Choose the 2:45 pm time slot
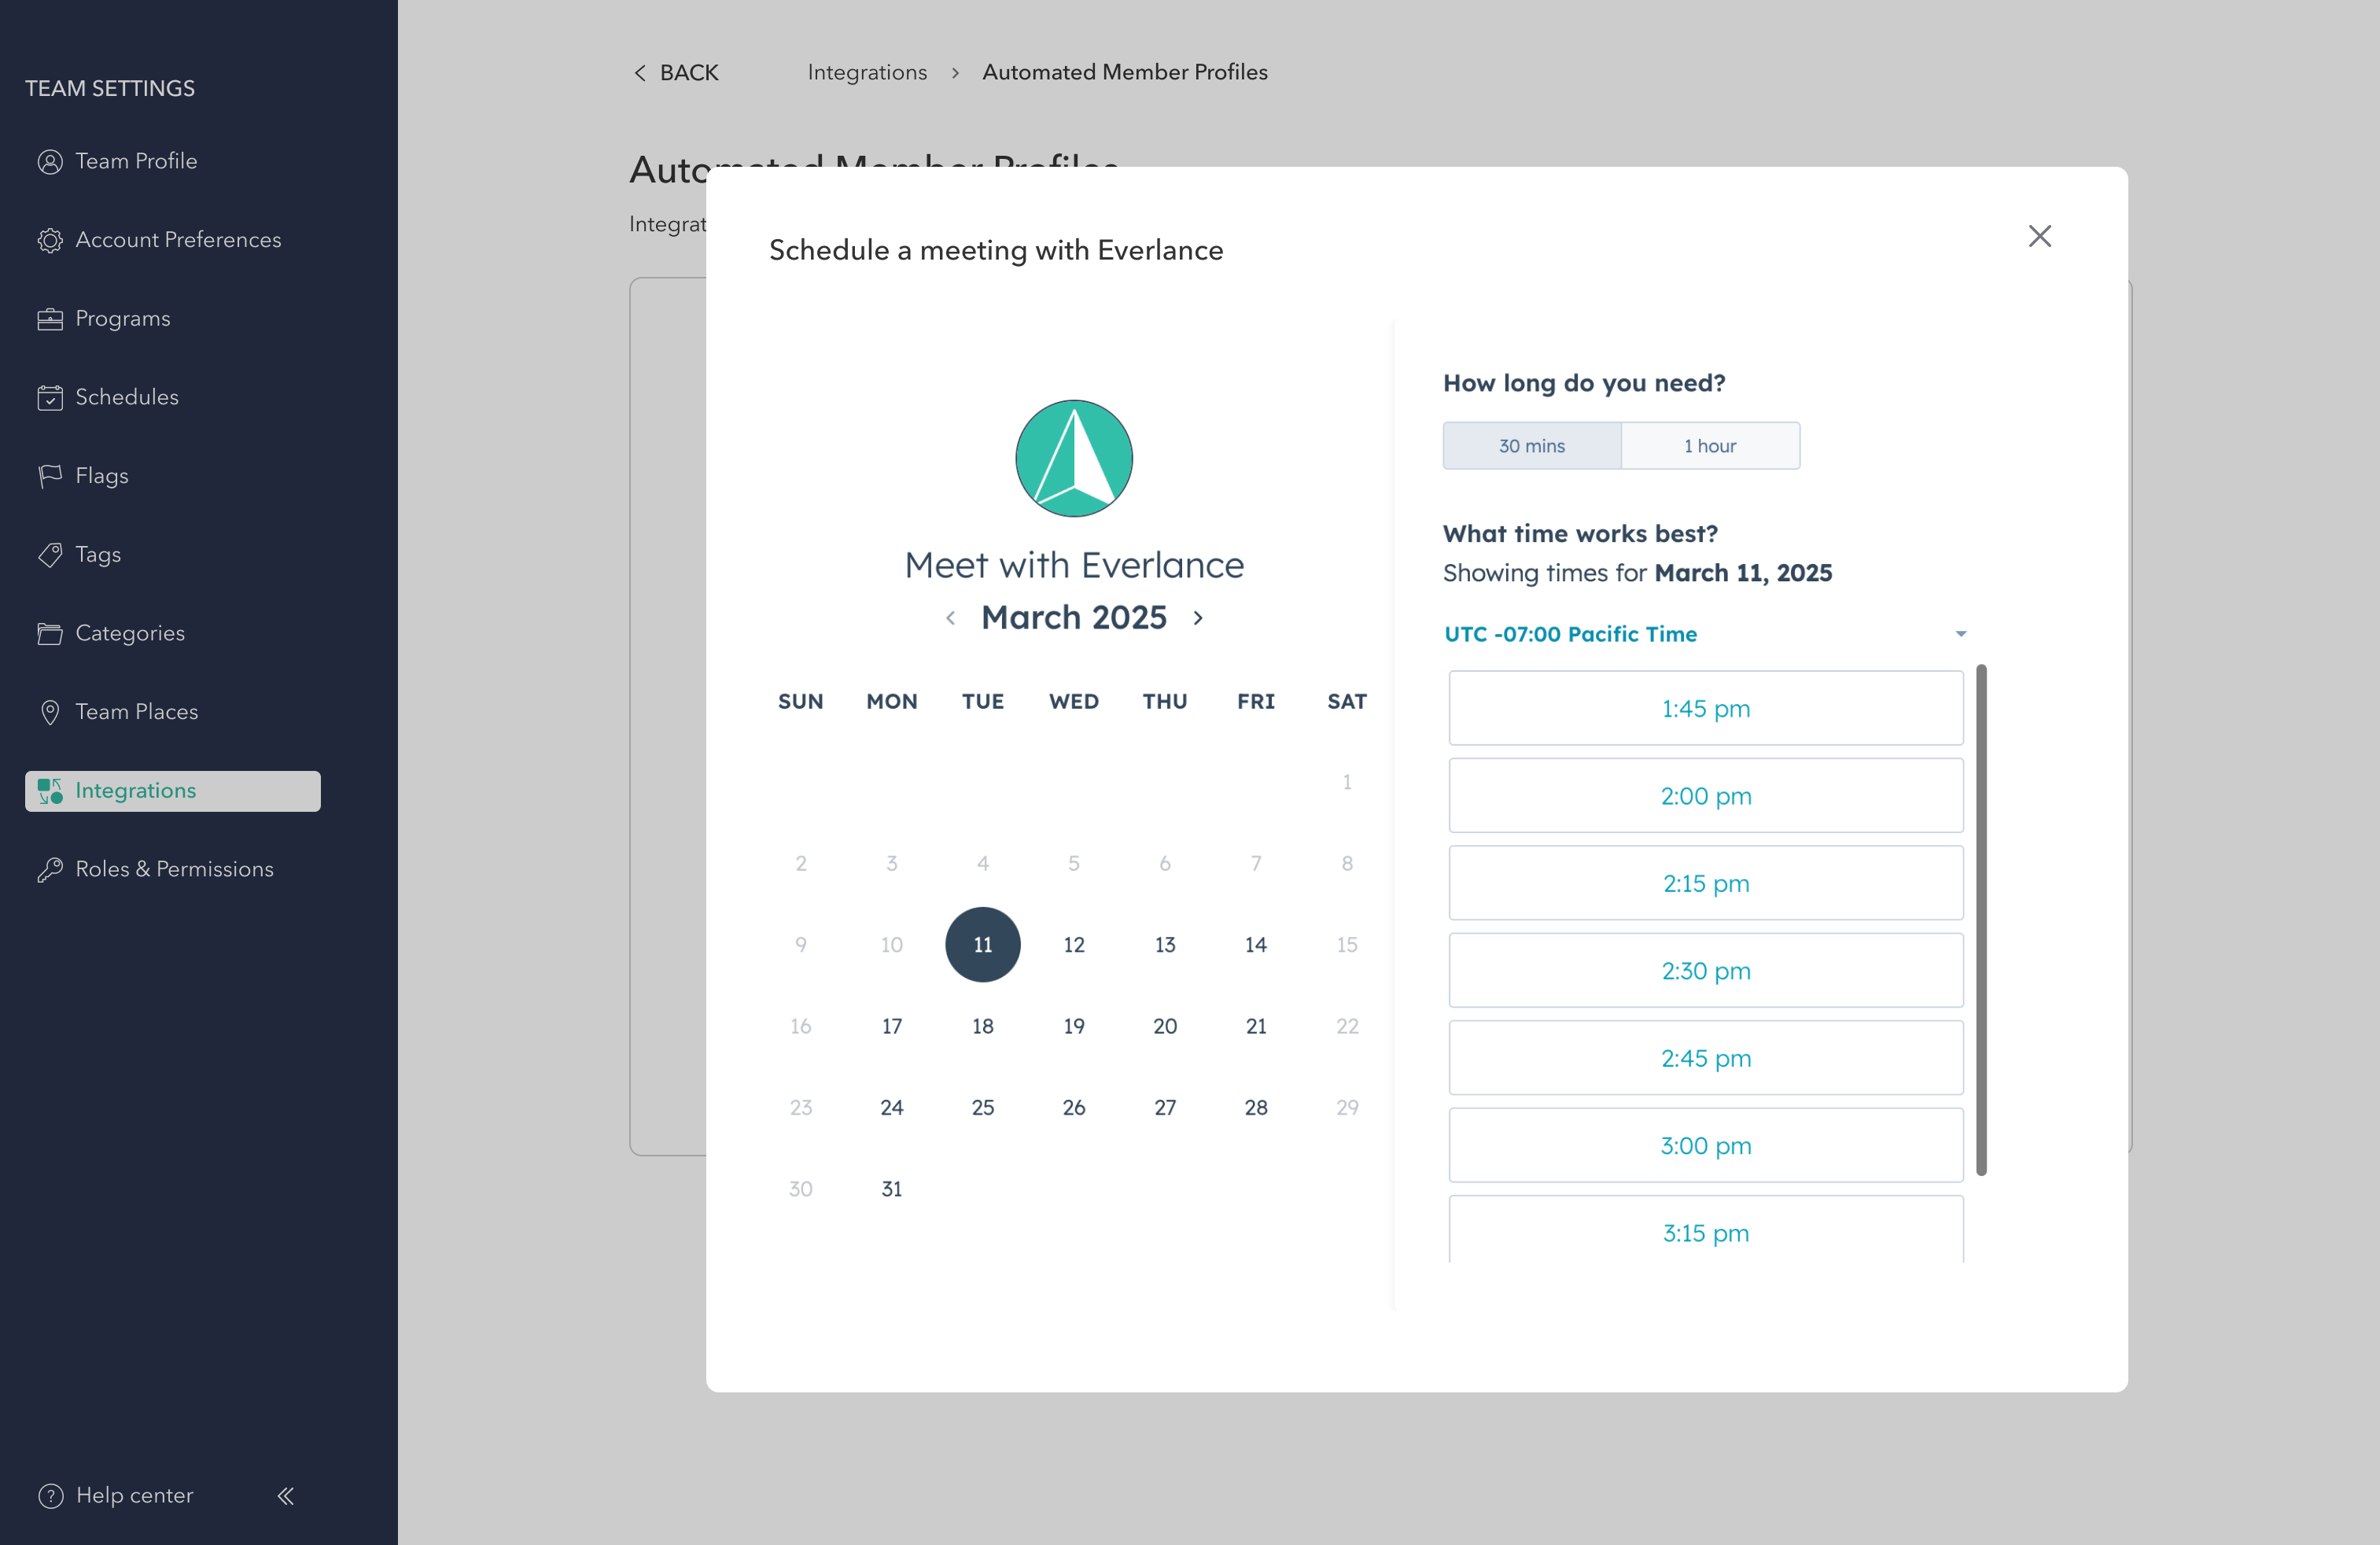 (1705, 1058)
